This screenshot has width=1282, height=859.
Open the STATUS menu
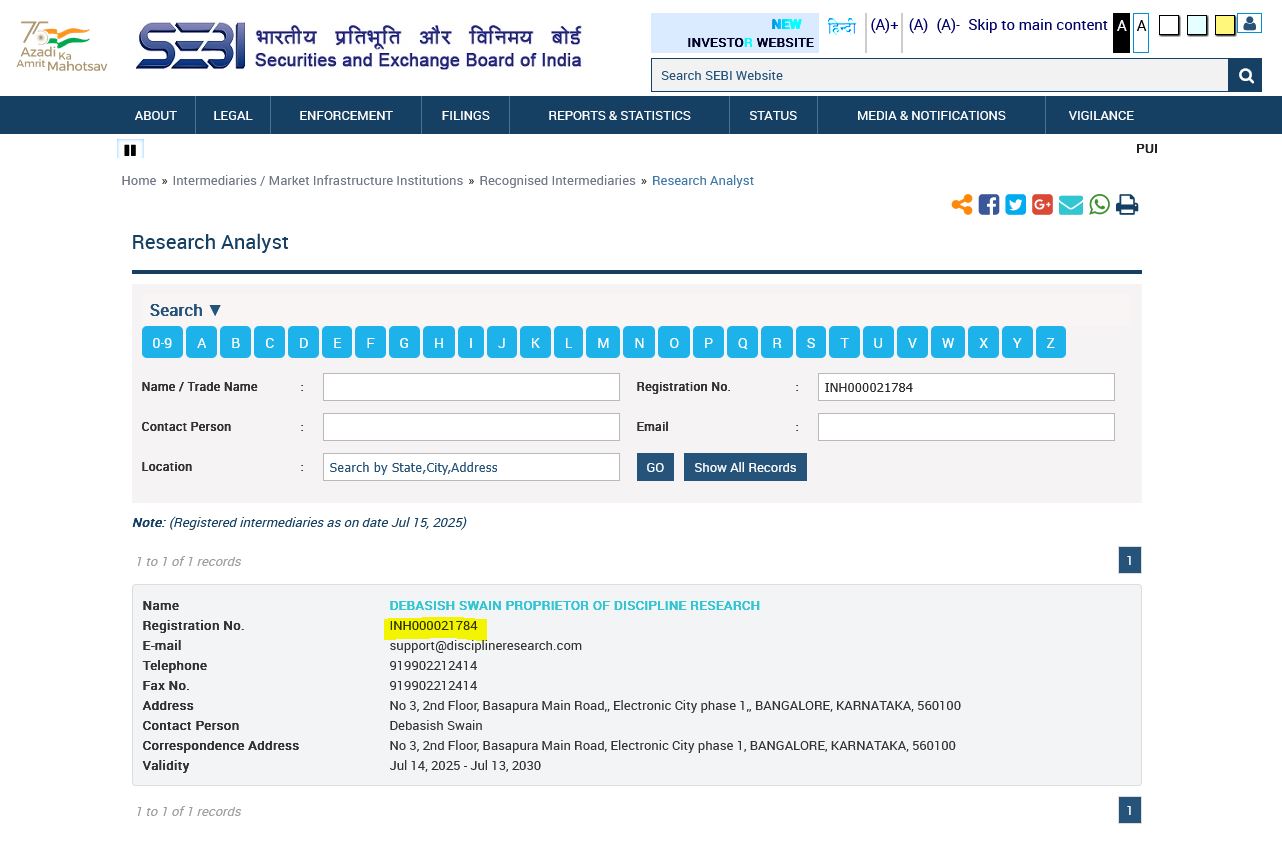(x=773, y=115)
